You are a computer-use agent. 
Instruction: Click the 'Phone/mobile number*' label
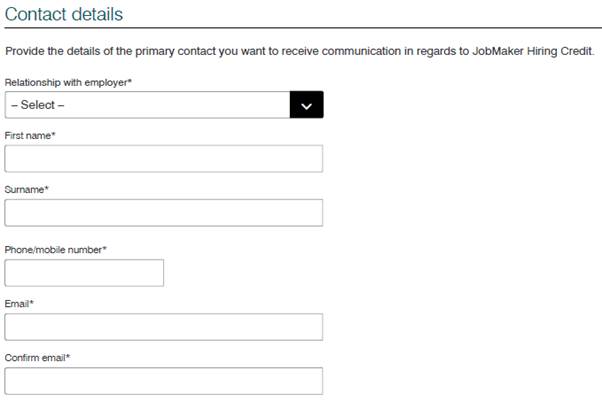tap(56, 249)
